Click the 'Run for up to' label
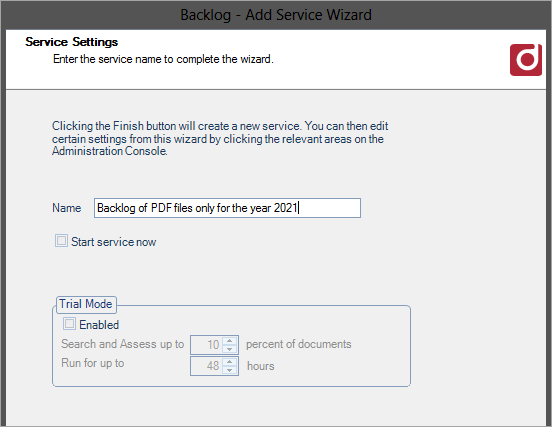Image resolution: width=552 pixels, height=427 pixels. 93,363
